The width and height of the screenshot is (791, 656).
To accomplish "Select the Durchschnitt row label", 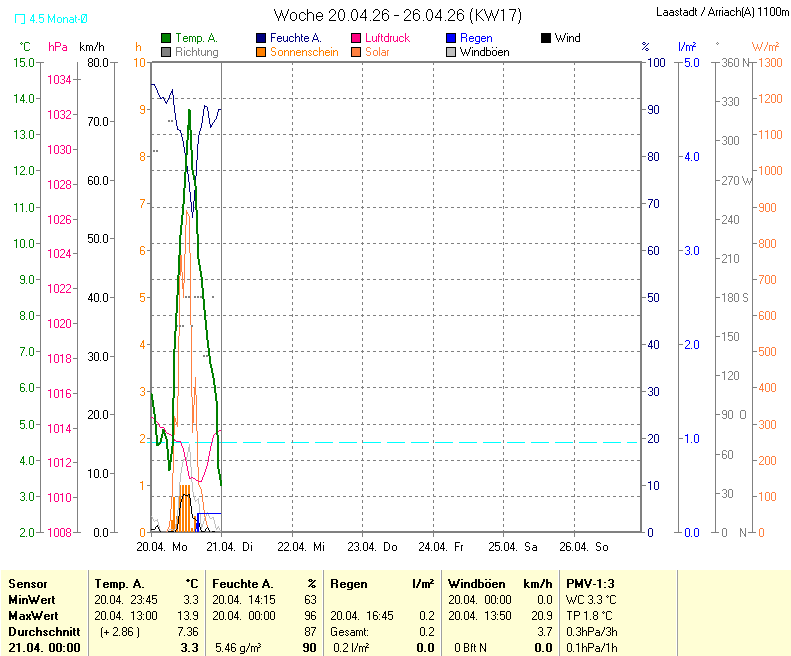I will (39, 632).
